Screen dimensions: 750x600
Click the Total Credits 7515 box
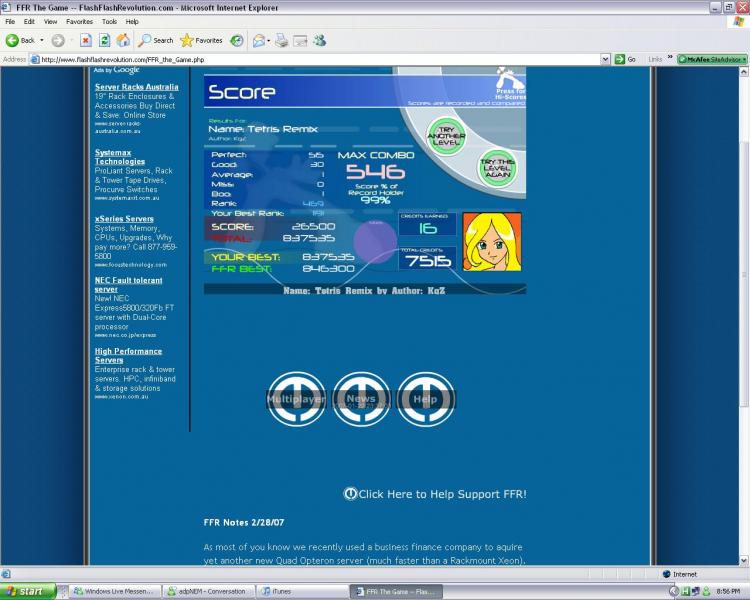point(427,259)
